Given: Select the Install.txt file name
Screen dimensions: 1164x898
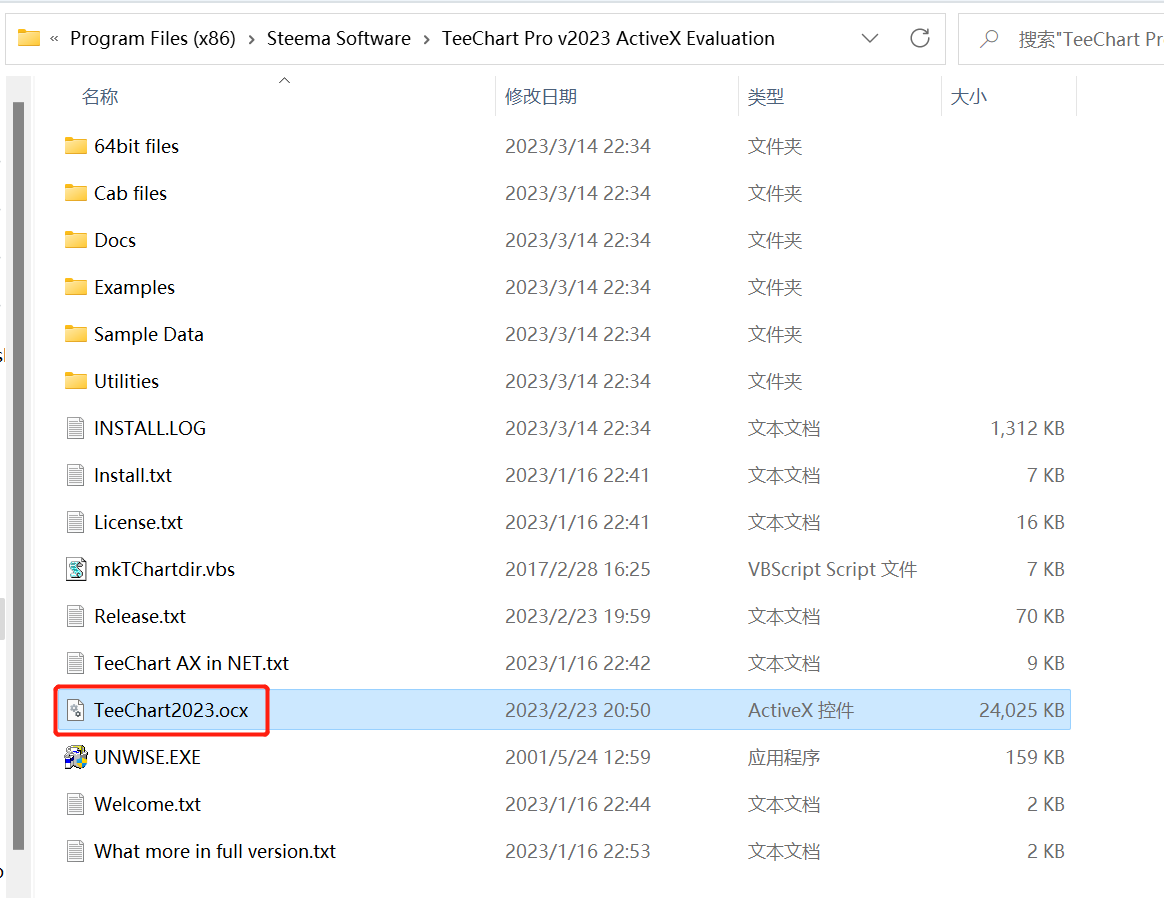Looking at the screenshot, I should click(133, 475).
